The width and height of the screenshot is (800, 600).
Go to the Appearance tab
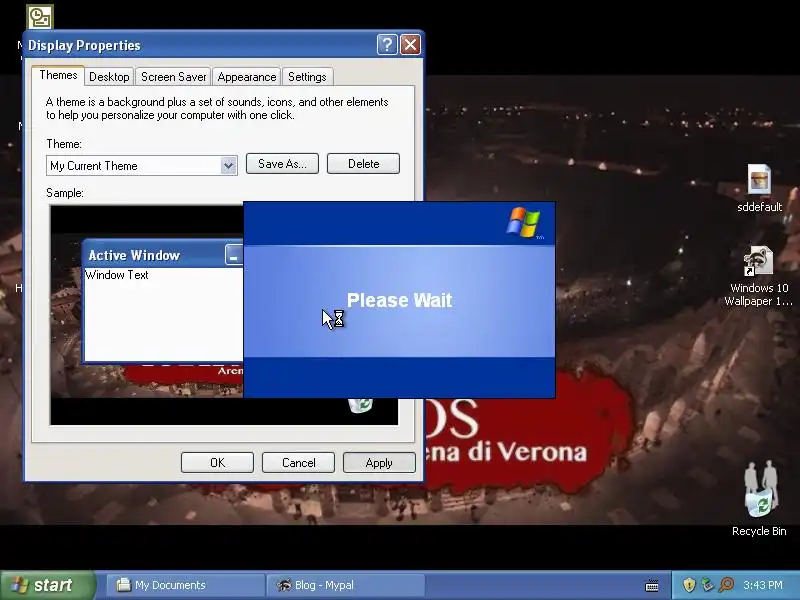(x=246, y=77)
